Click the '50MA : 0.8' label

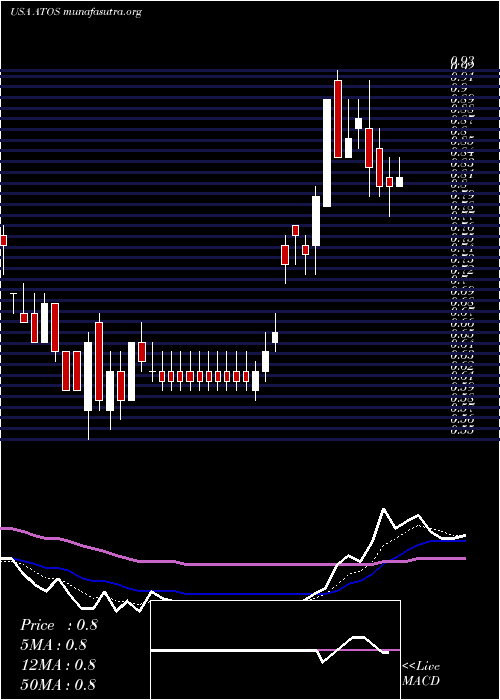(x=58, y=685)
